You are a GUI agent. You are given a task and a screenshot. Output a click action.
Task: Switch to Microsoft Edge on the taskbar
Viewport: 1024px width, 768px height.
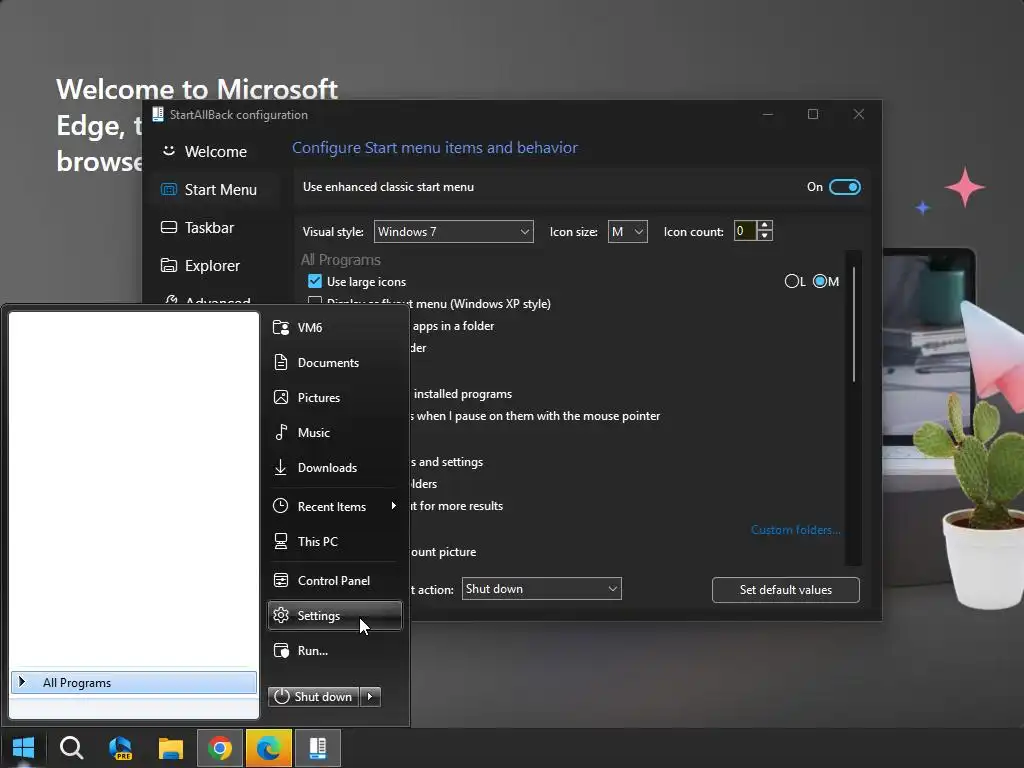(x=268, y=748)
